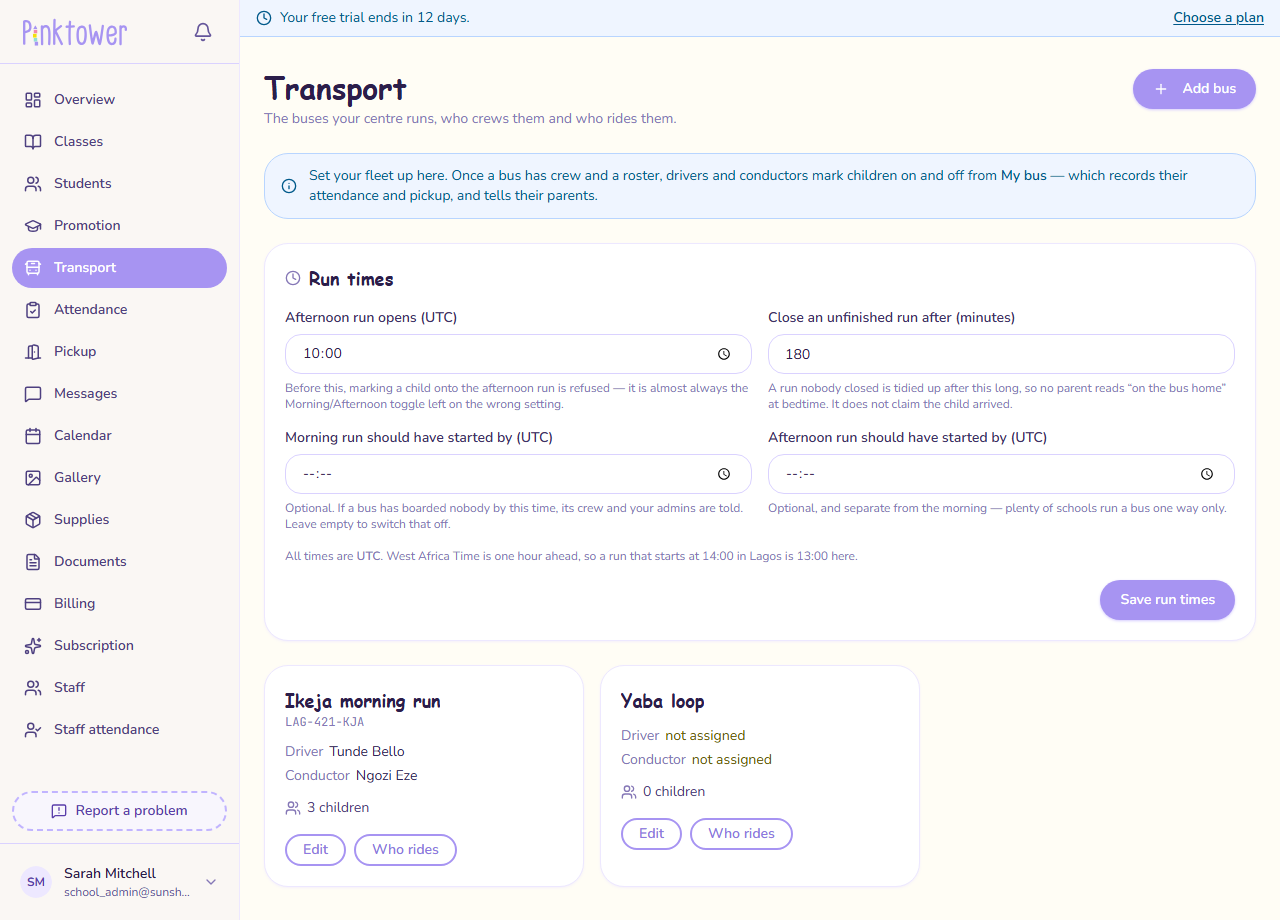The width and height of the screenshot is (1280, 920).
Task: Go to the Staff attendance page
Action: tap(119, 730)
